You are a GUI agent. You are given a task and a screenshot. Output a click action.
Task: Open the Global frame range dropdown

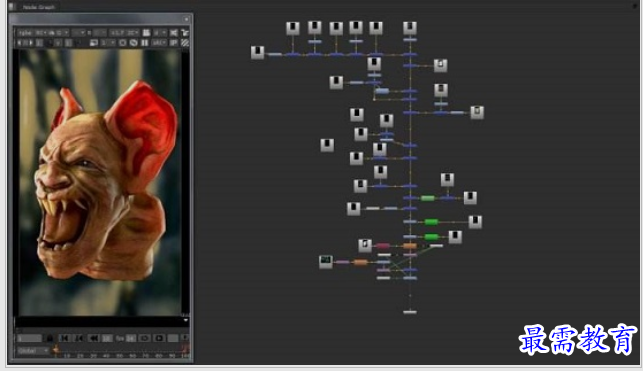(x=33, y=351)
